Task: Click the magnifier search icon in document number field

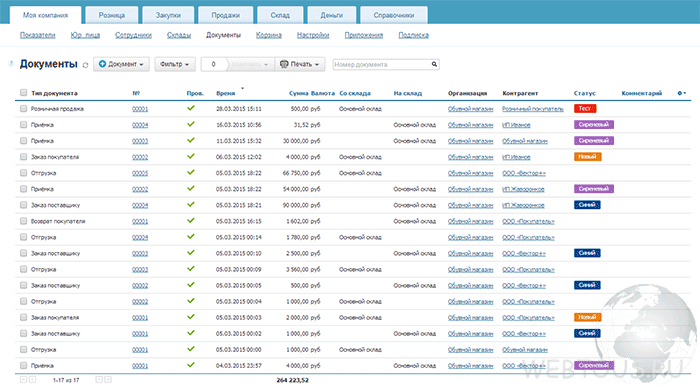Action: click(434, 64)
